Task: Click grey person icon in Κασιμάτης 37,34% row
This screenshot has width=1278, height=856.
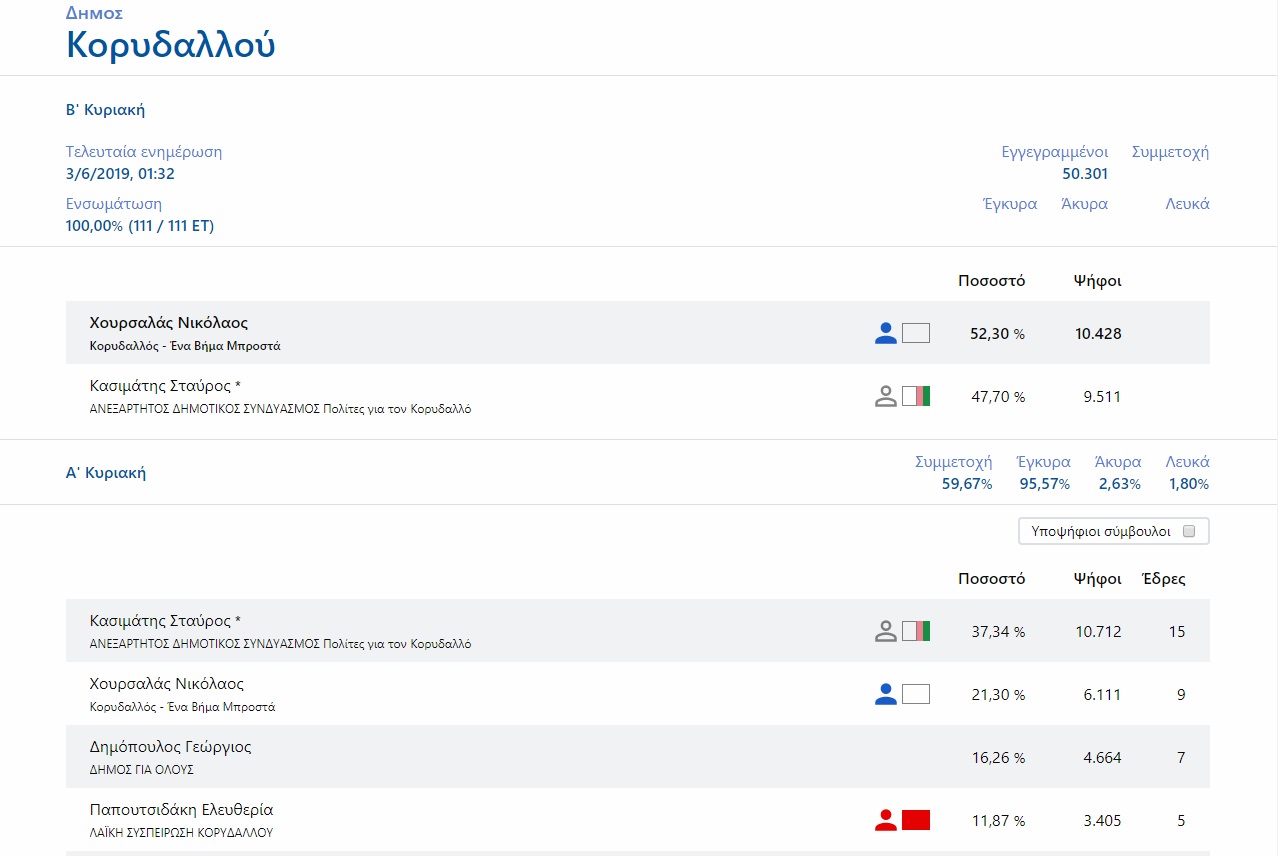Action: click(x=886, y=631)
